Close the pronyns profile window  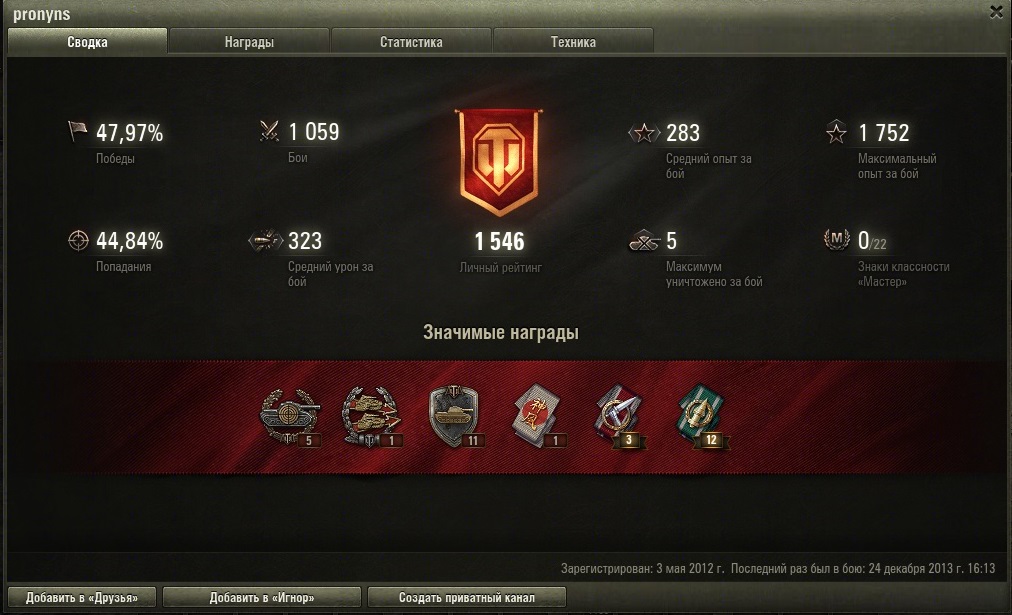pyautogui.click(x=996, y=12)
